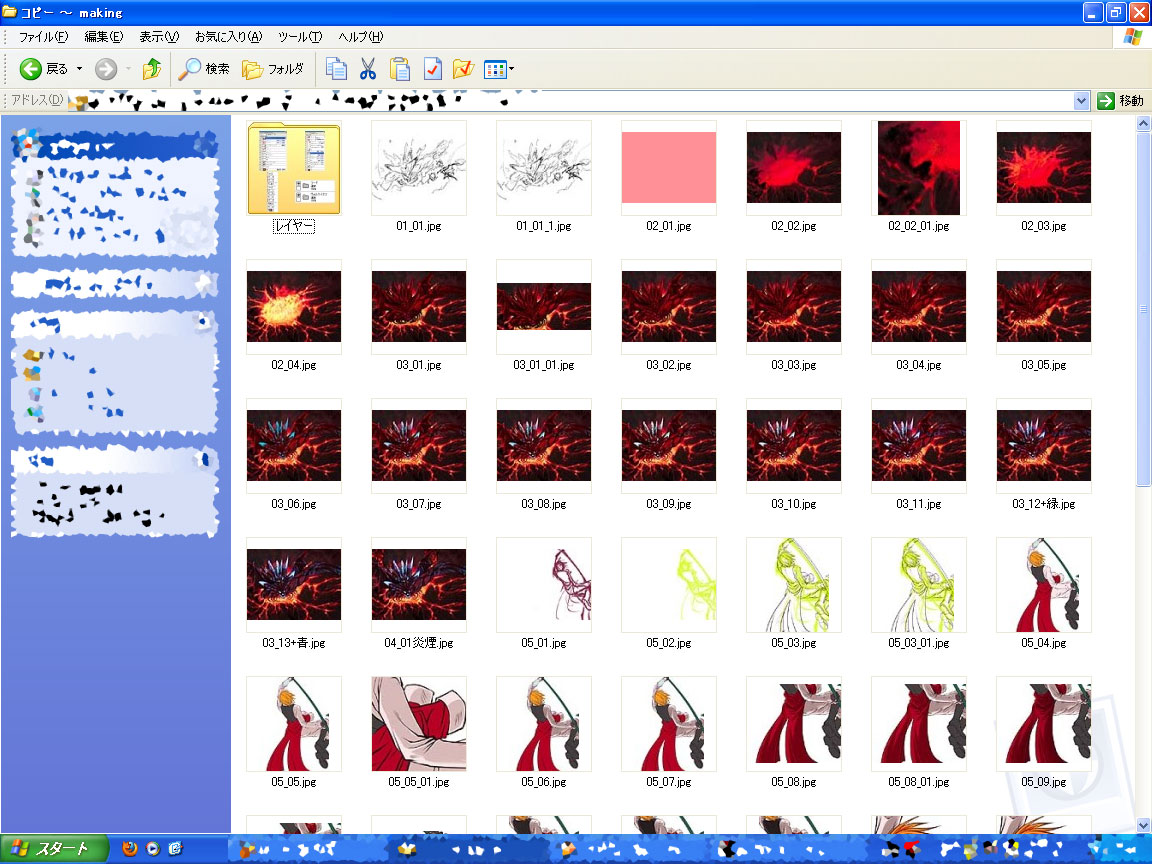Select thumbnail 01_01_1.jpg
Image resolution: width=1152 pixels, height=864 pixels.
point(544,168)
